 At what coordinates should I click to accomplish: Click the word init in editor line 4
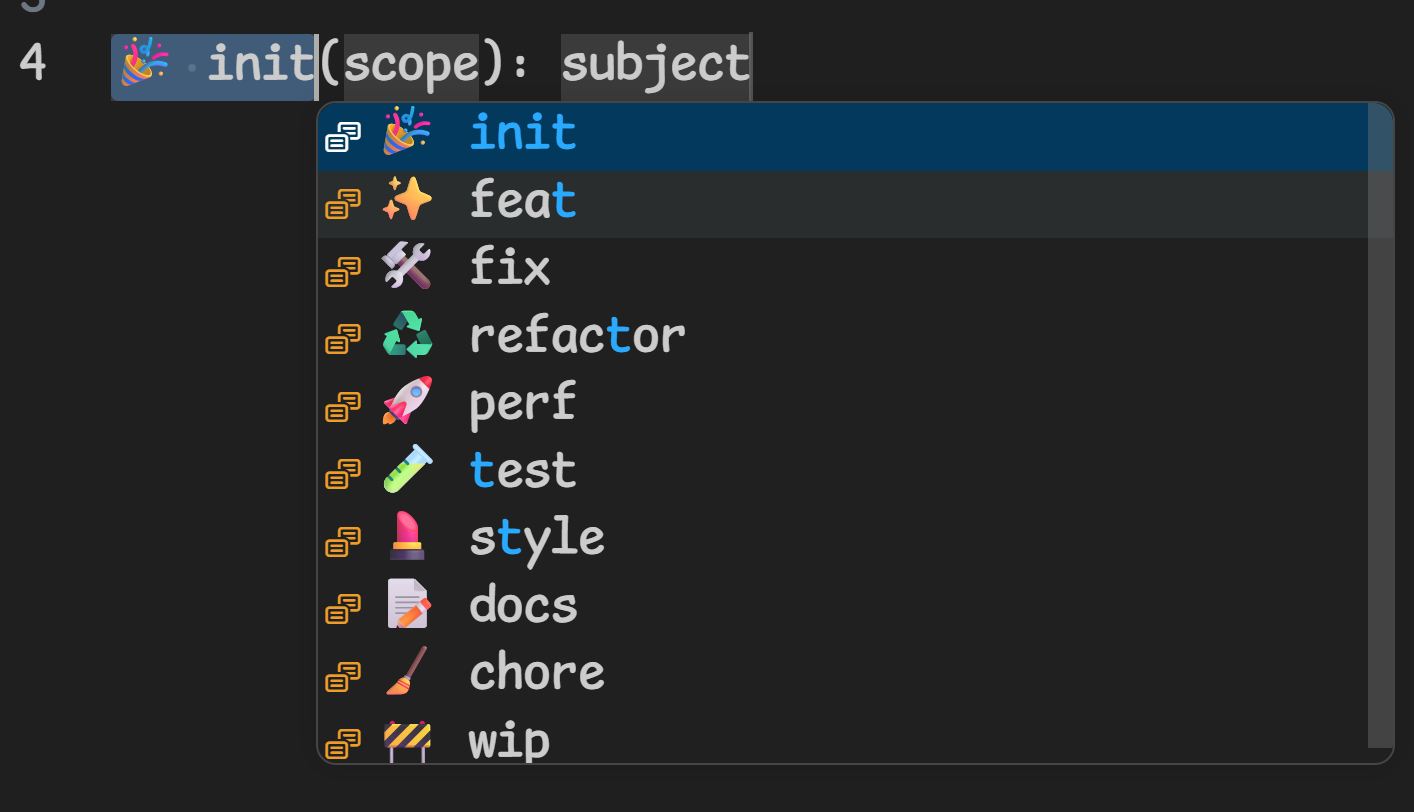point(261,65)
